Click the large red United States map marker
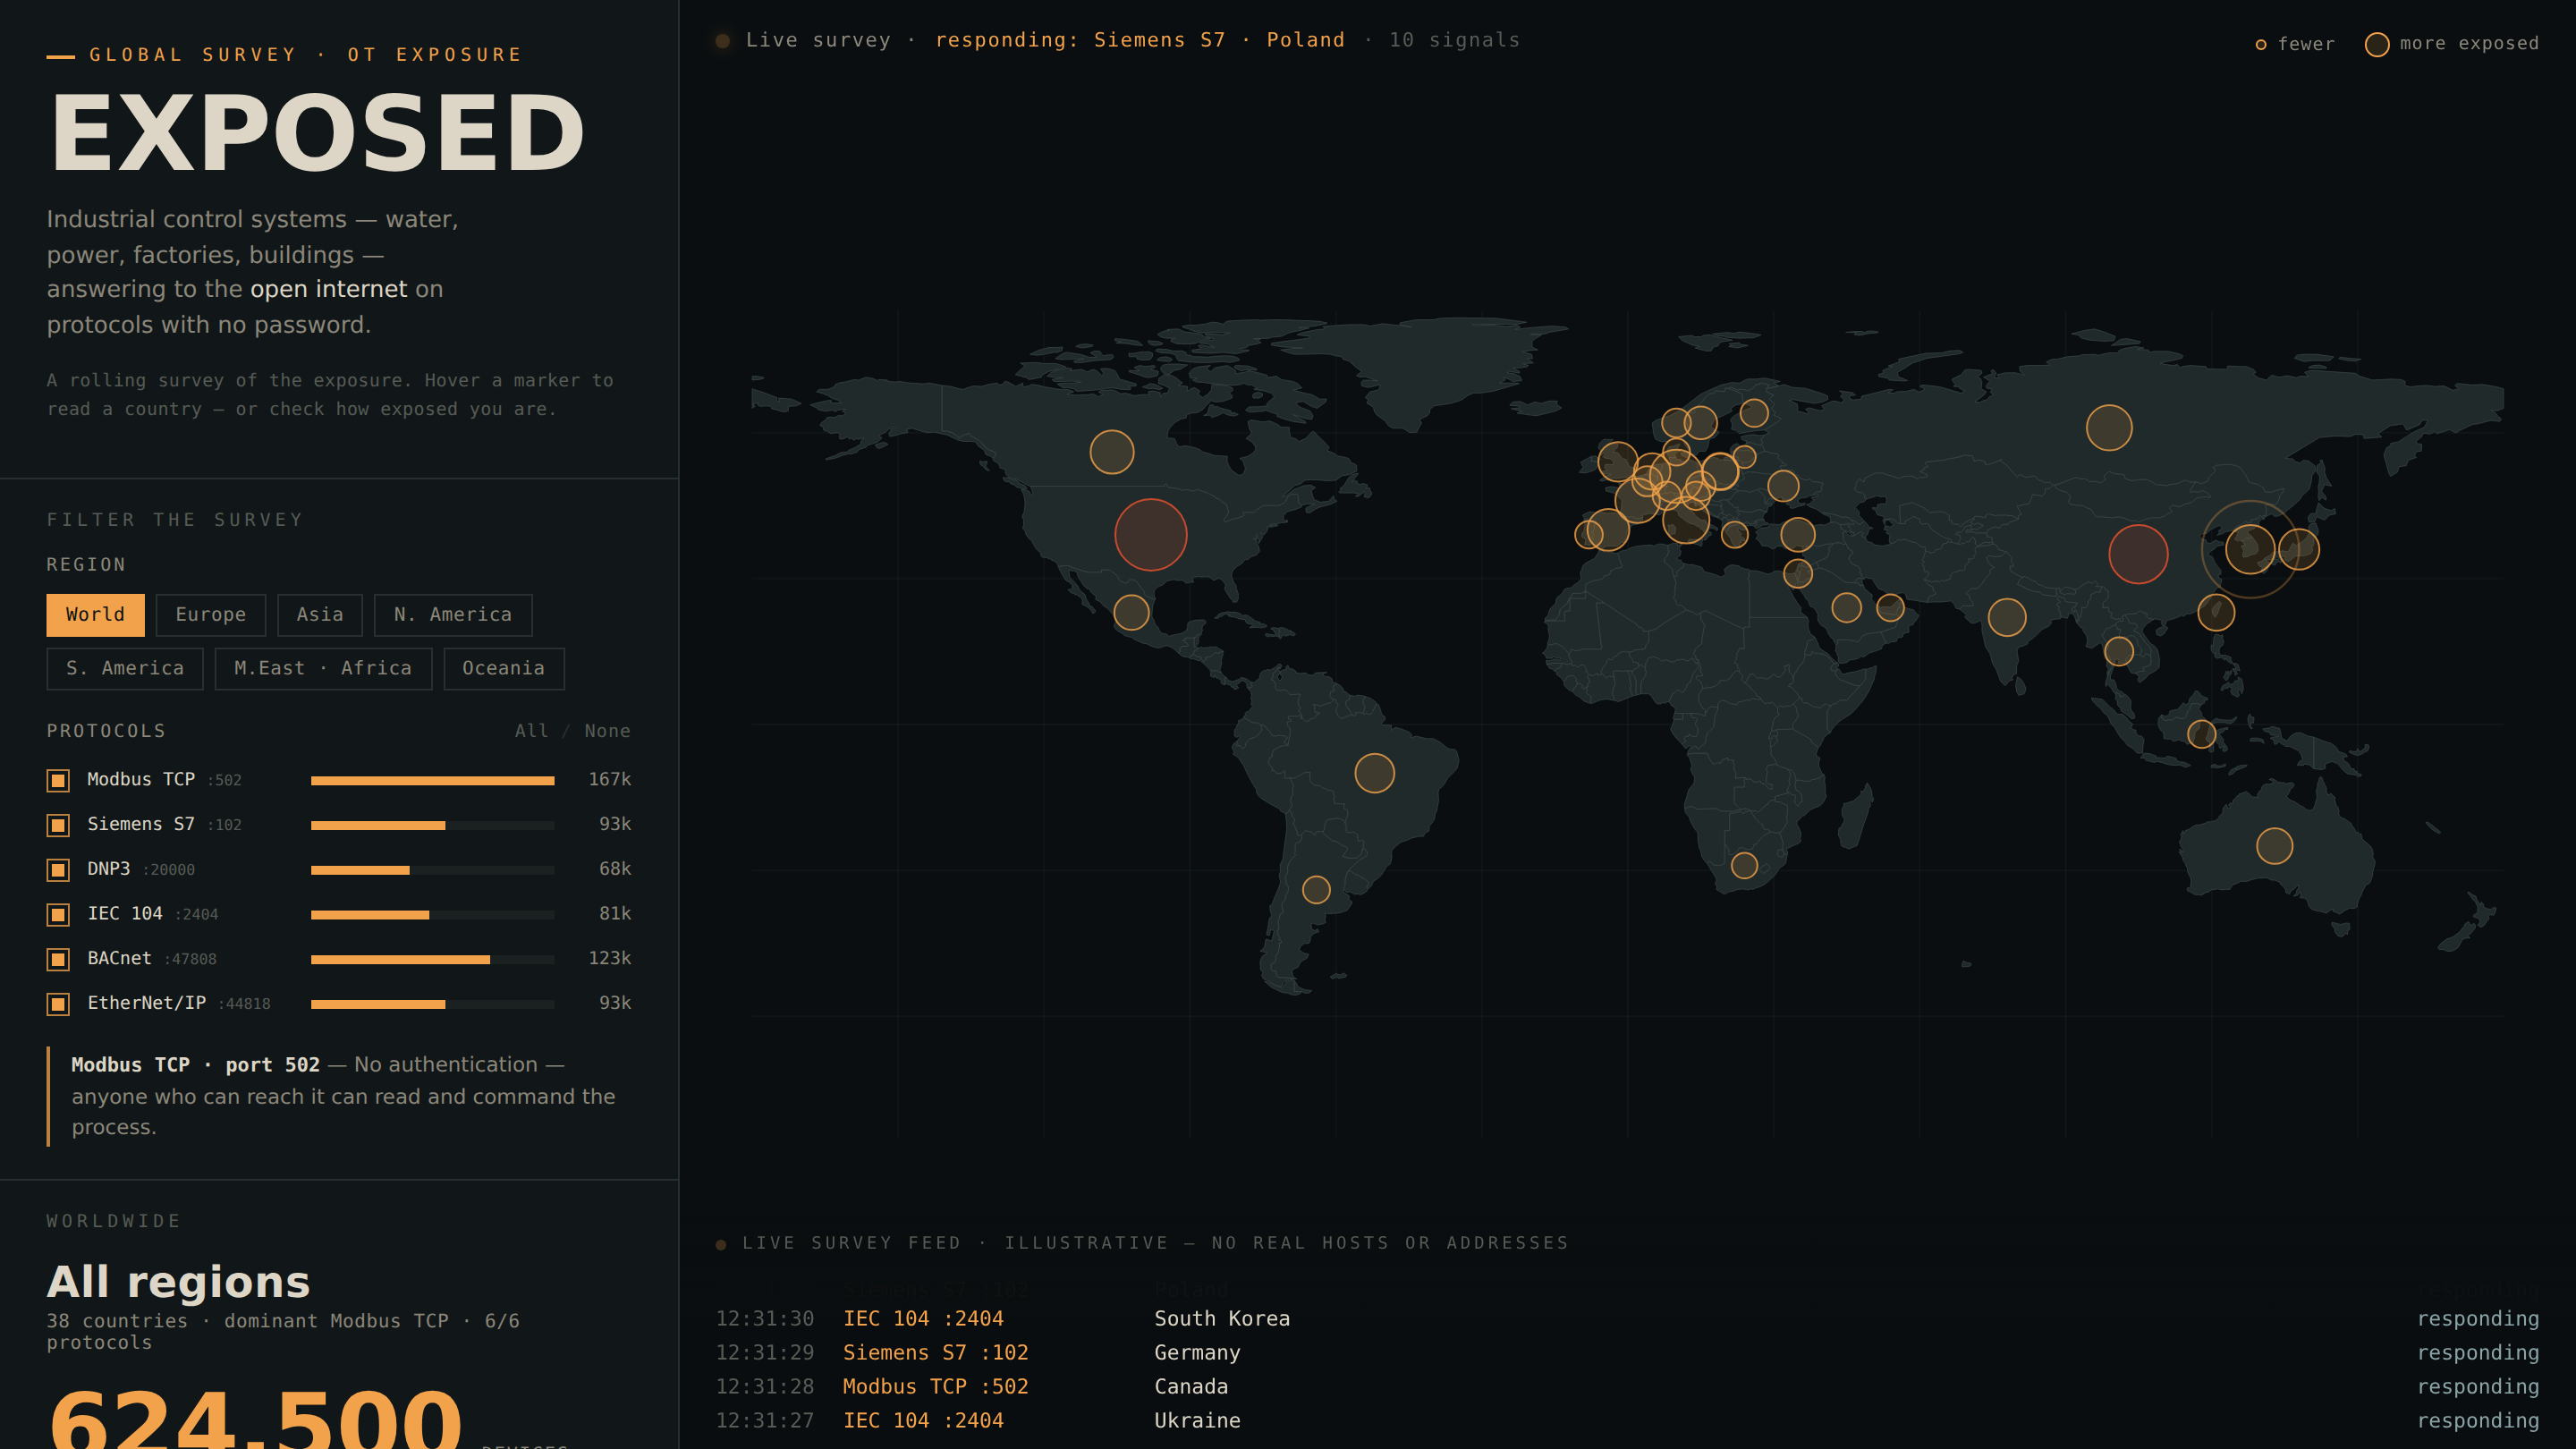The width and height of the screenshot is (2576, 1449). (x=1150, y=535)
